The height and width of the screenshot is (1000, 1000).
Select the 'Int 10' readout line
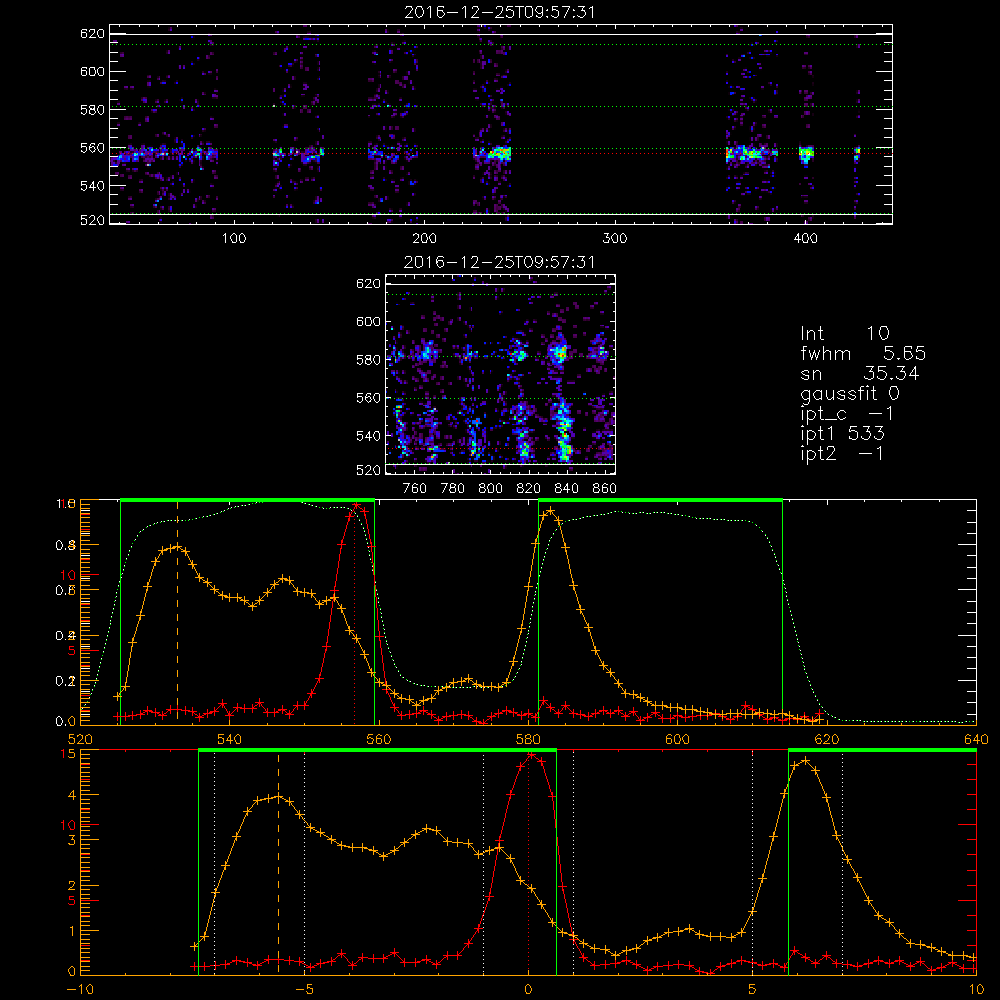pyautogui.click(x=844, y=333)
